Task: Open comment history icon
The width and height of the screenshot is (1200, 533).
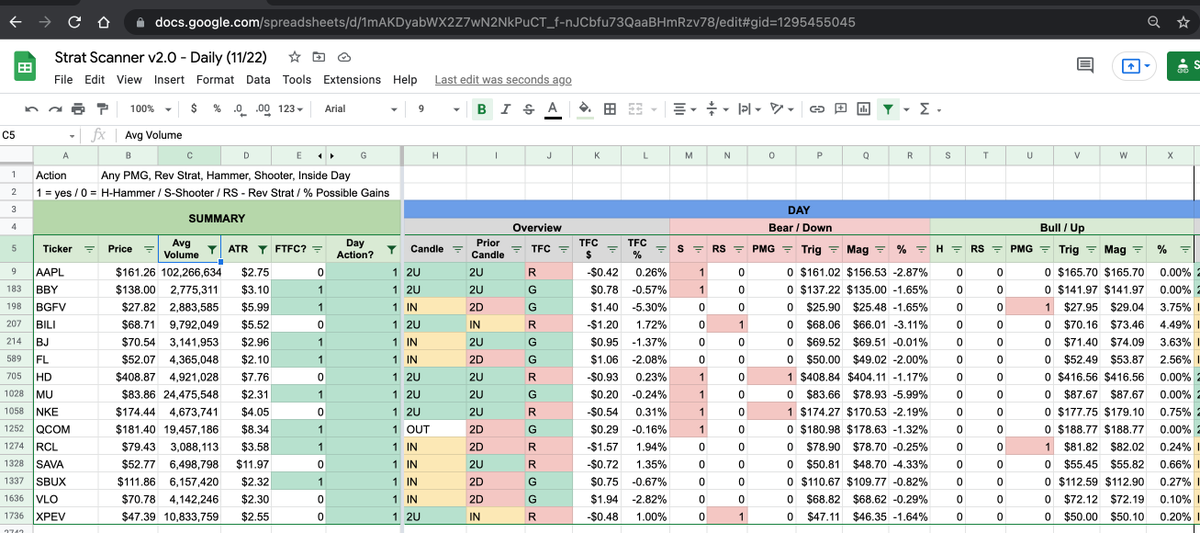Action: click(x=1085, y=65)
